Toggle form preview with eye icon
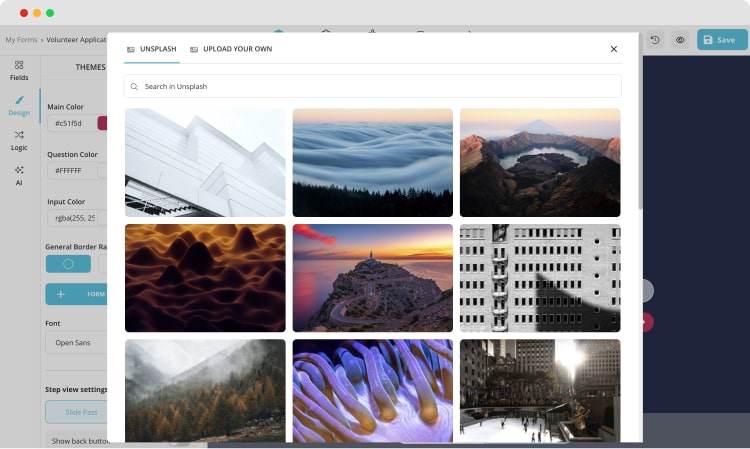Image resolution: width=750 pixels, height=449 pixels. tap(680, 40)
